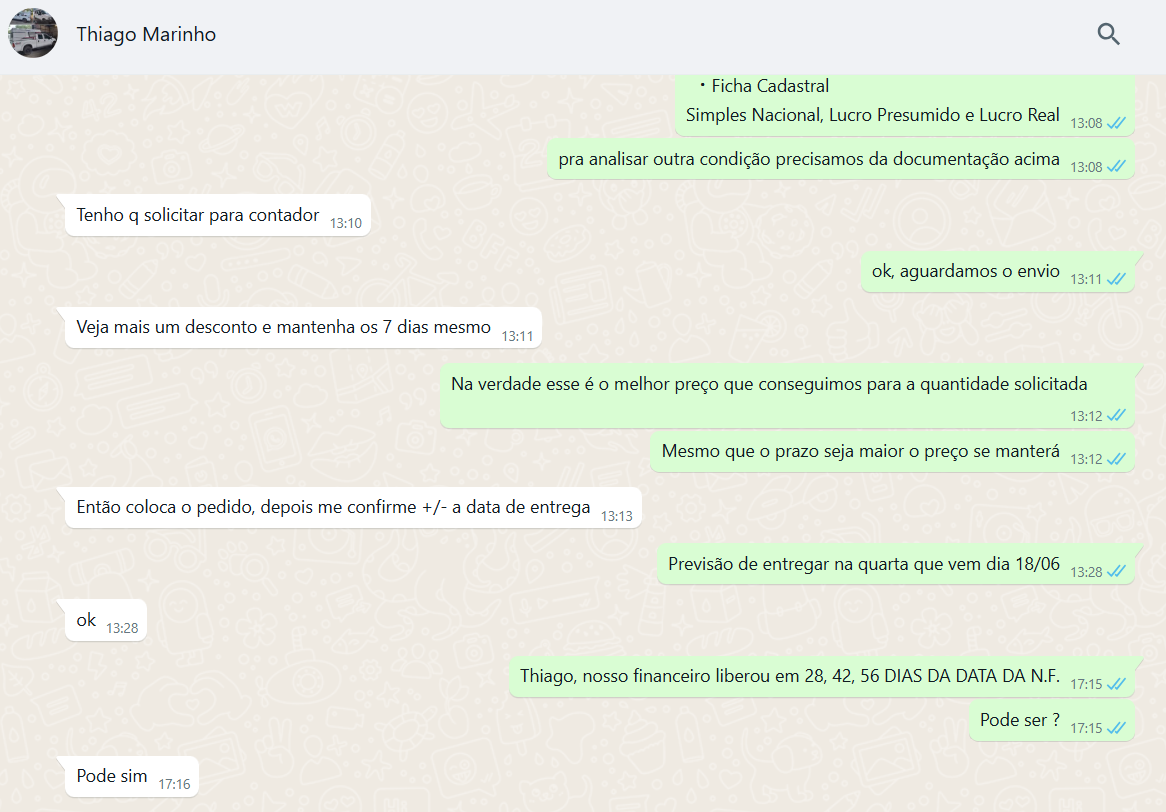1166x812 pixels.
Task: Click ticks on 'pra analisar outra condição' message
Action: (x=1116, y=167)
